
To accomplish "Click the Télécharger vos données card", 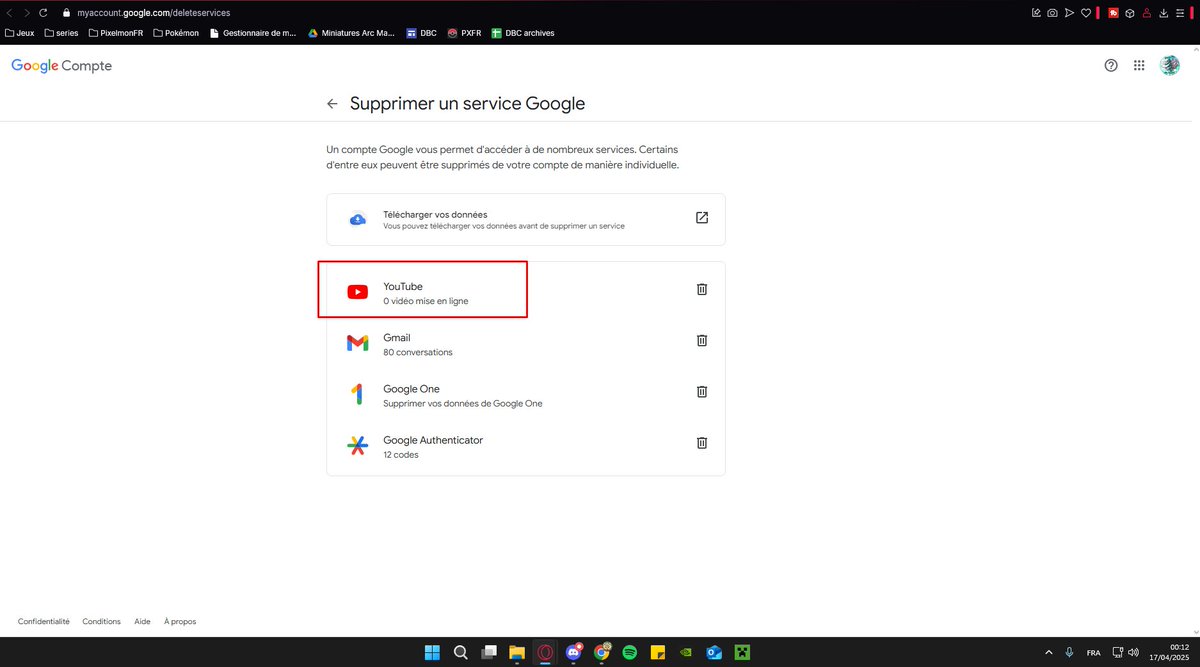I will [525, 219].
